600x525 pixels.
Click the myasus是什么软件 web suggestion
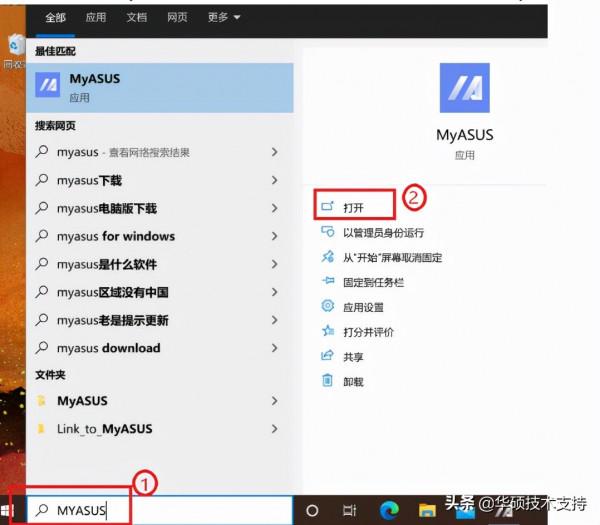tap(107, 264)
